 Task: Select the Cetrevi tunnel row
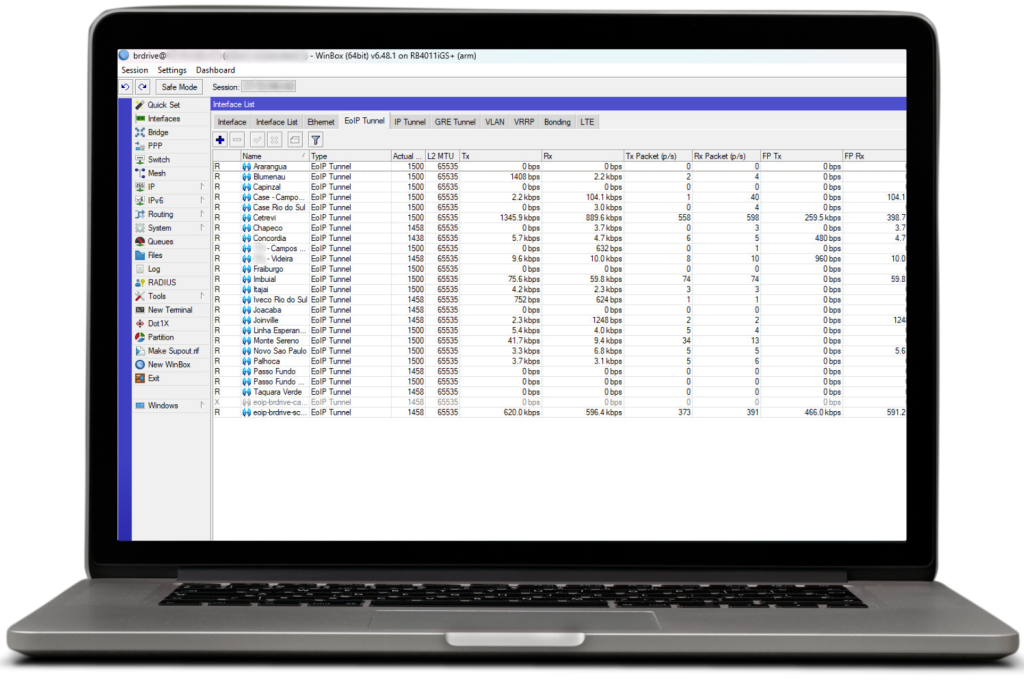coord(559,217)
